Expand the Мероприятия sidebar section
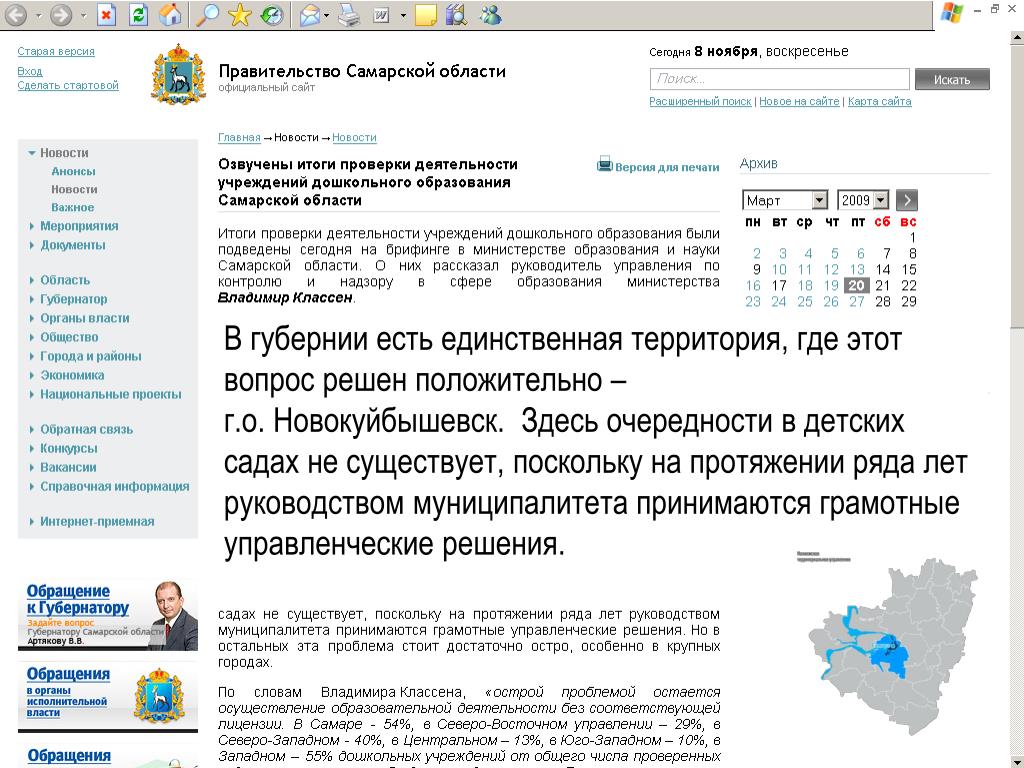The width and height of the screenshot is (1024, 768). click(x=31, y=226)
